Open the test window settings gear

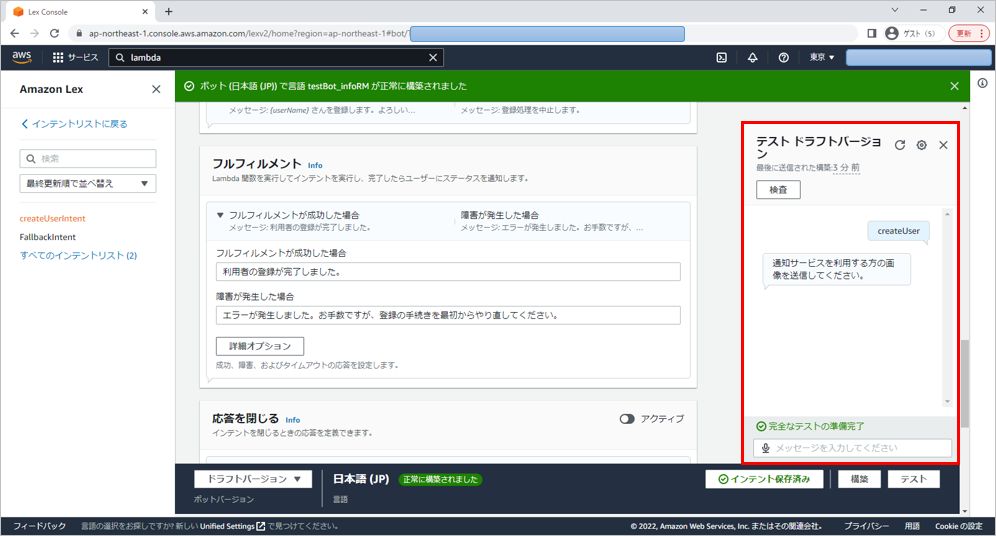(x=922, y=145)
